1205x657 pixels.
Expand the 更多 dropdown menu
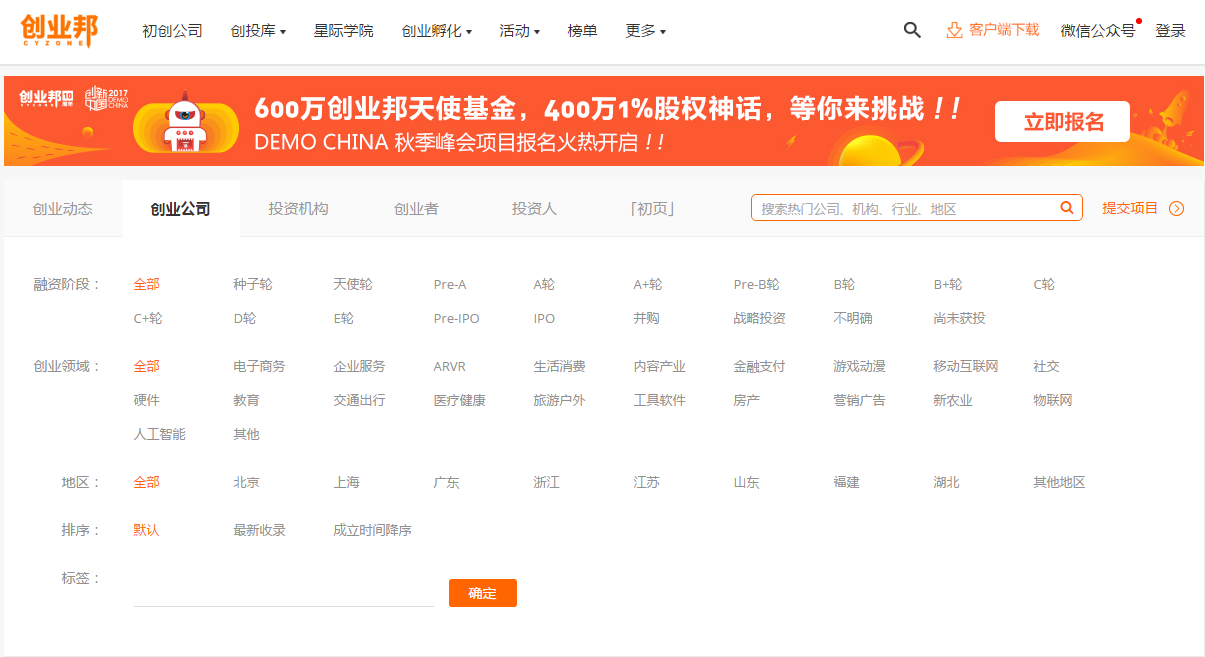tap(646, 31)
